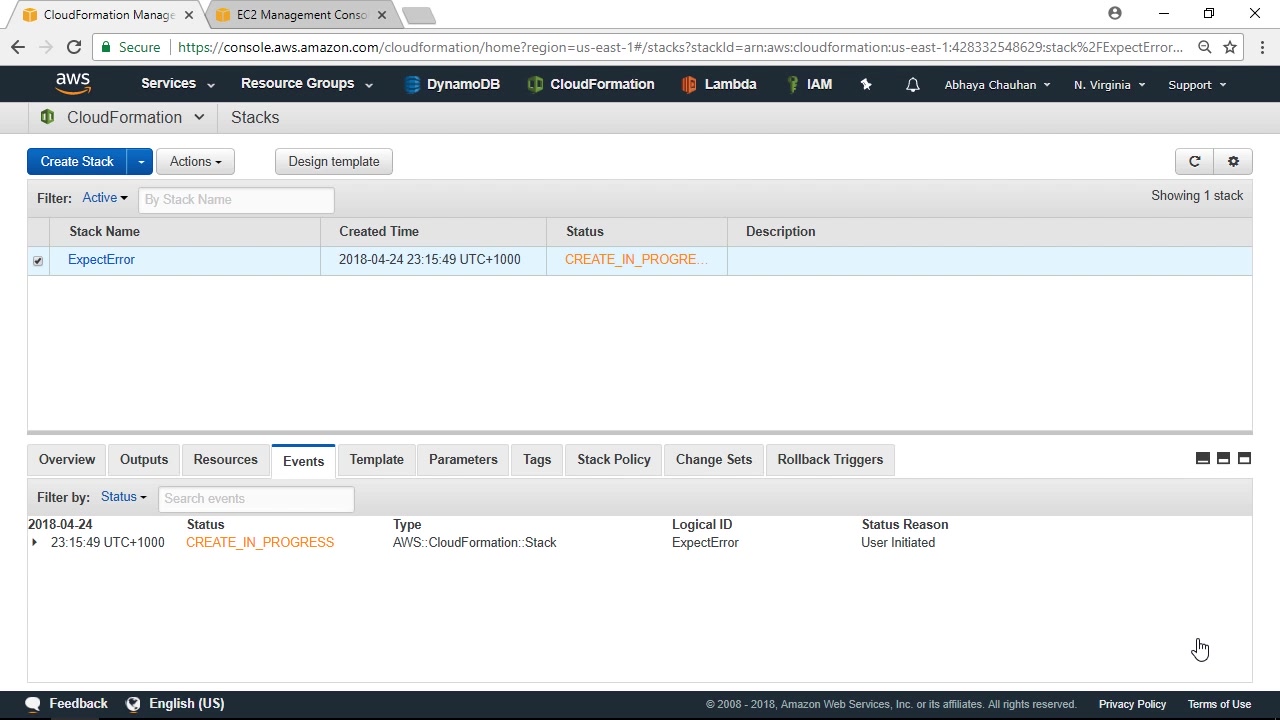The image size is (1280, 720).
Task: Switch to the Overview tab
Action: tap(67, 459)
